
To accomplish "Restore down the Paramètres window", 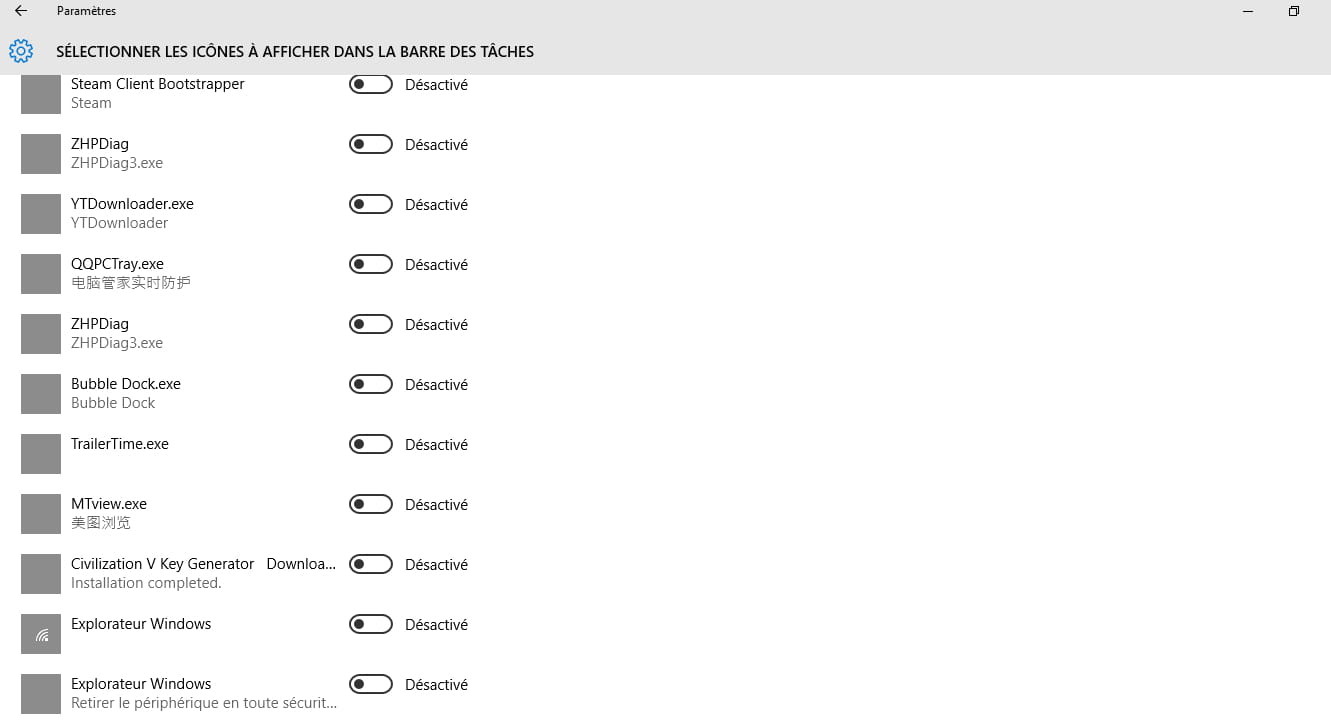I will [x=1293, y=11].
